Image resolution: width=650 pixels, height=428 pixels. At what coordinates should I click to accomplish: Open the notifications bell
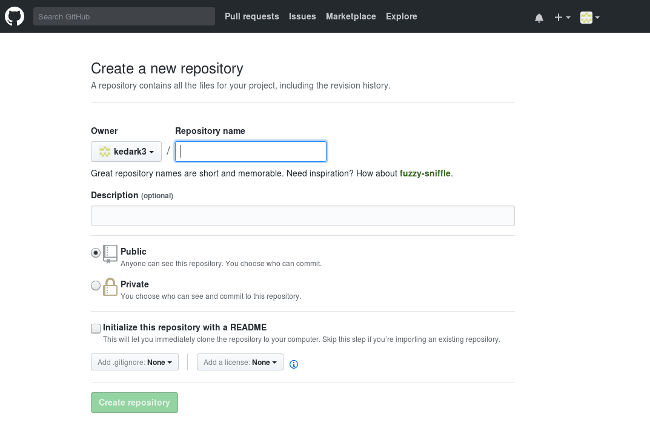[539, 17]
